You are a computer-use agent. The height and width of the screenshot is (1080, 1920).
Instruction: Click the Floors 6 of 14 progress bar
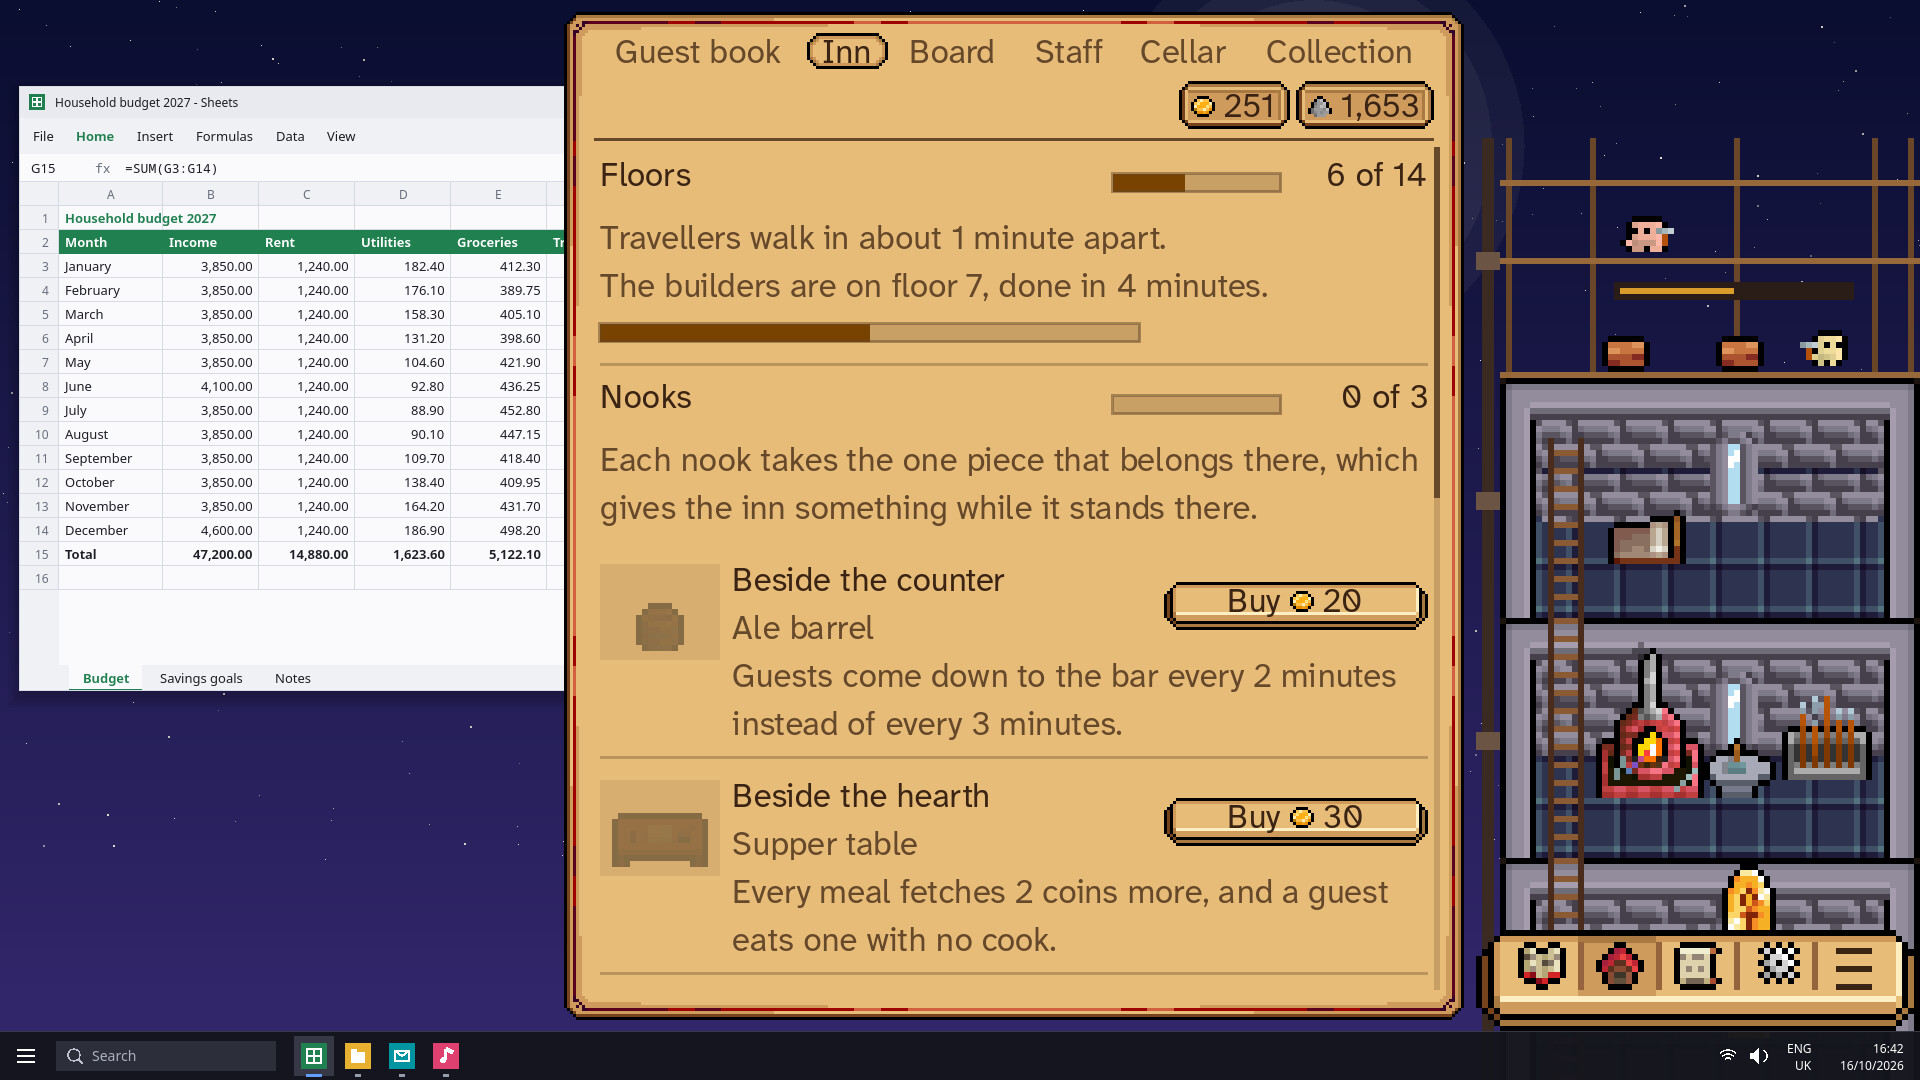point(1196,182)
